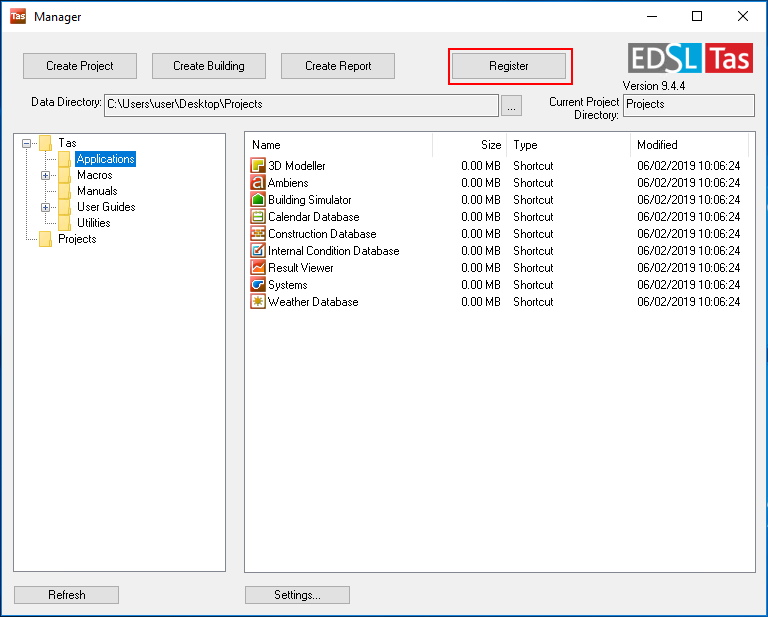The height and width of the screenshot is (617, 768).
Task: Select the Building Simulator icon
Action: pos(258,199)
